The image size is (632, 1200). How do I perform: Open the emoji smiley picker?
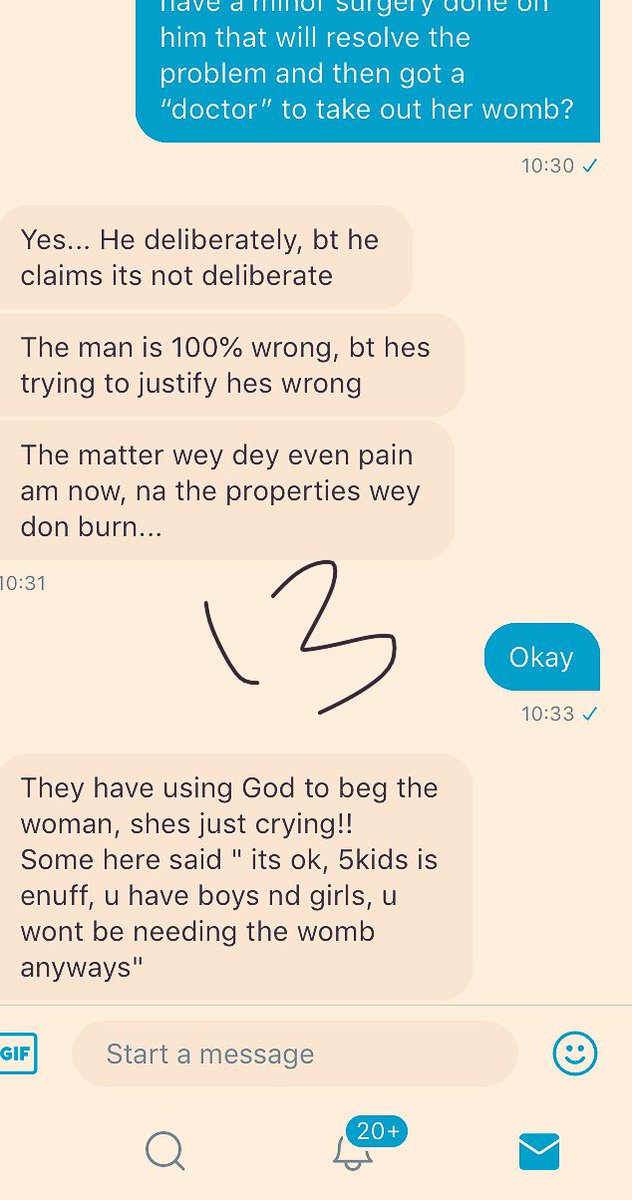[575, 1053]
